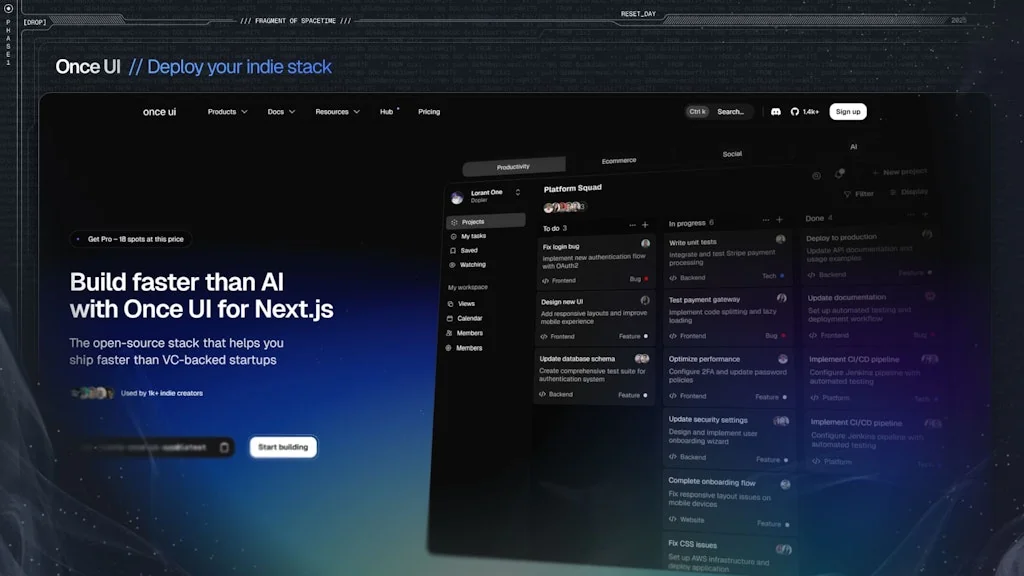This screenshot has height=576, width=1024.
Task: Click the Sign up button
Action: (x=847, y=111)
